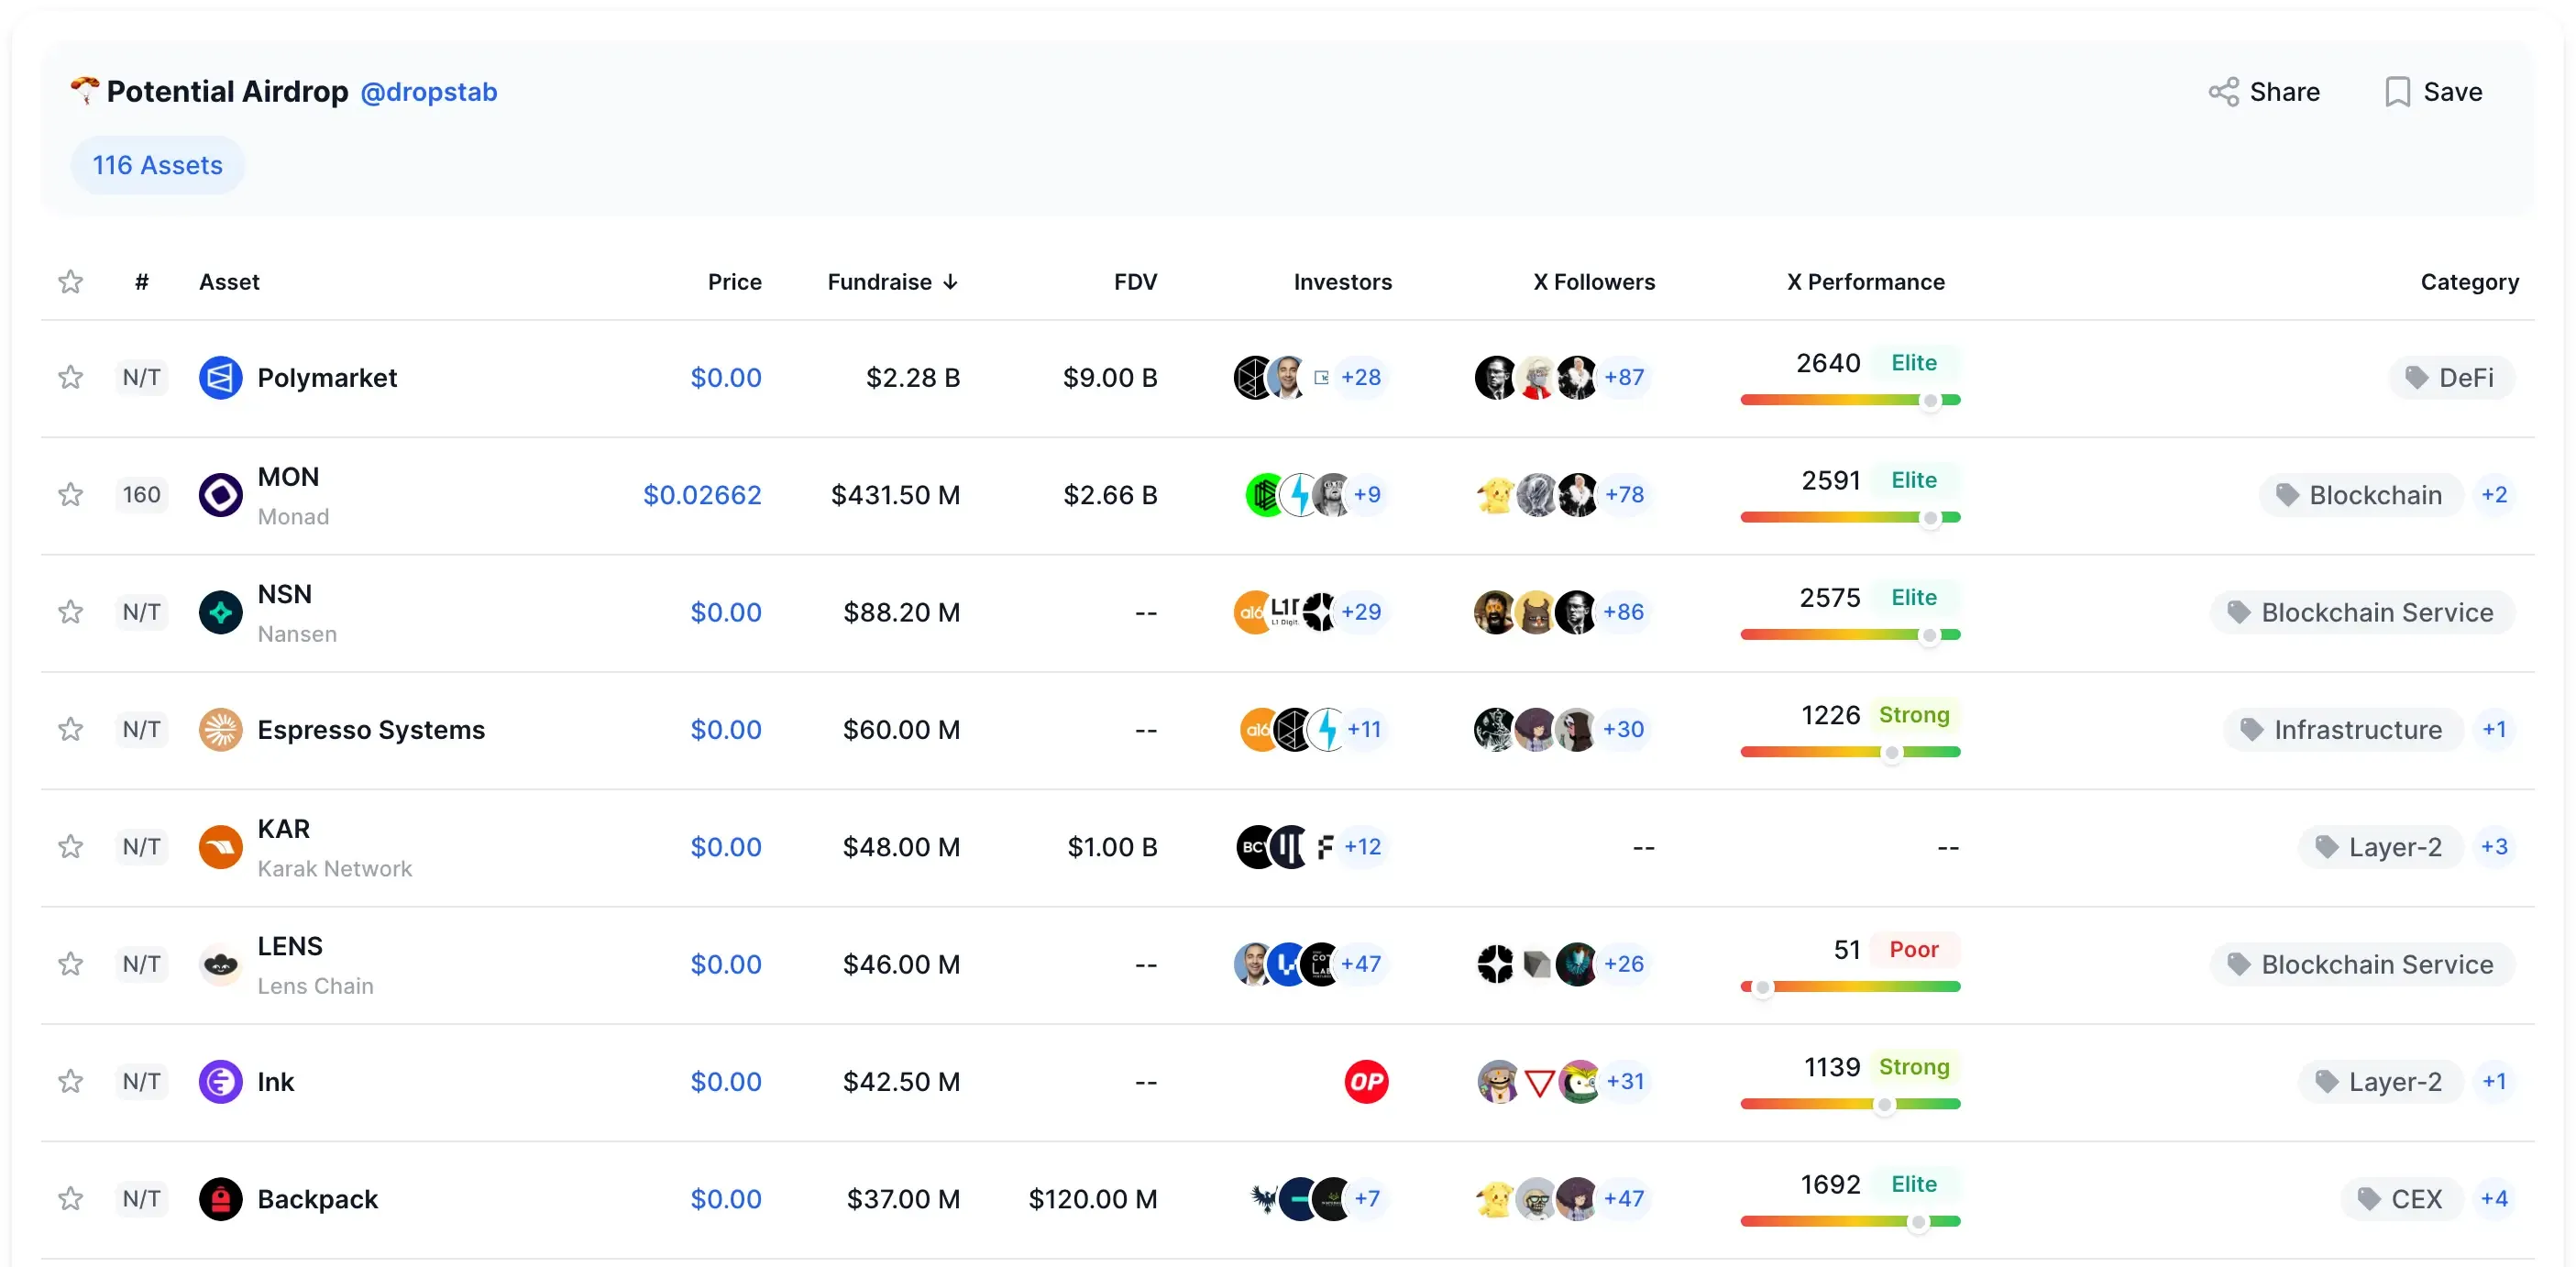Viewport: 2576px width, 1267px height.
Task: Click the OP investor avatar in Ink row
Action: coord(1367,1081)
